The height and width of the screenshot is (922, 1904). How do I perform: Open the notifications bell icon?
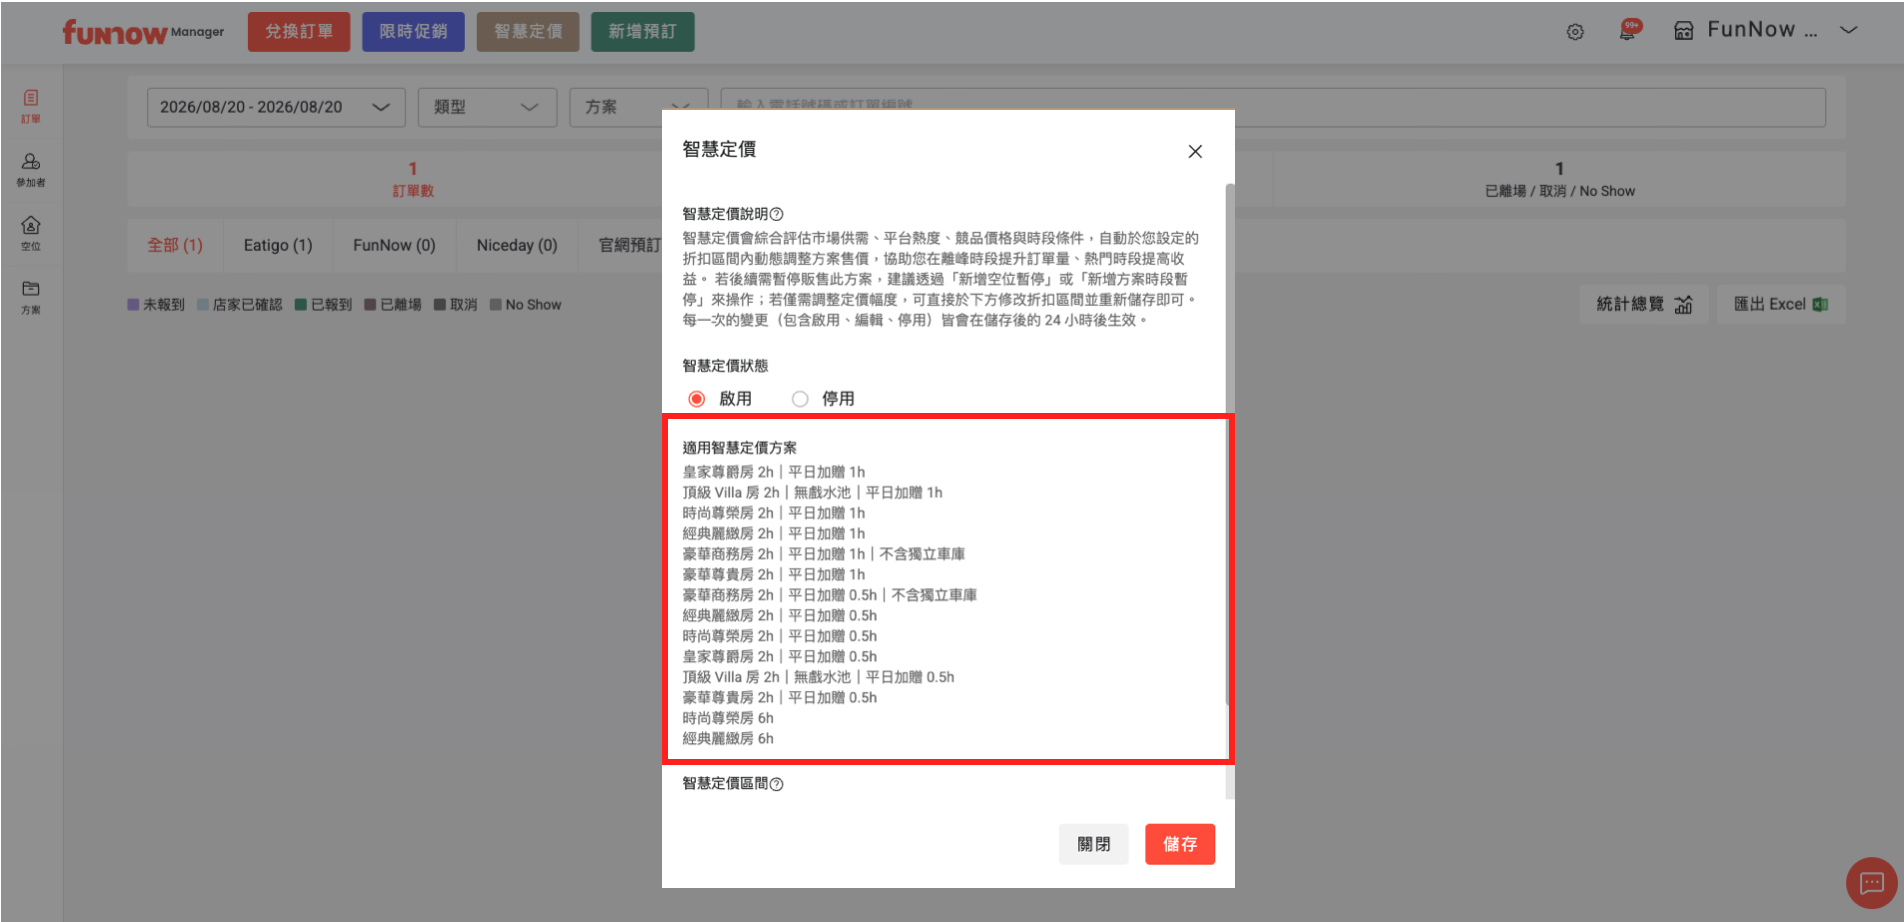[1629, 30]
